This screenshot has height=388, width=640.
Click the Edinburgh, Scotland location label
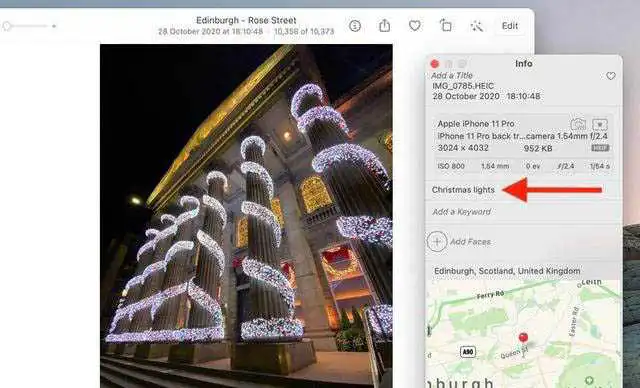point(507,271)
